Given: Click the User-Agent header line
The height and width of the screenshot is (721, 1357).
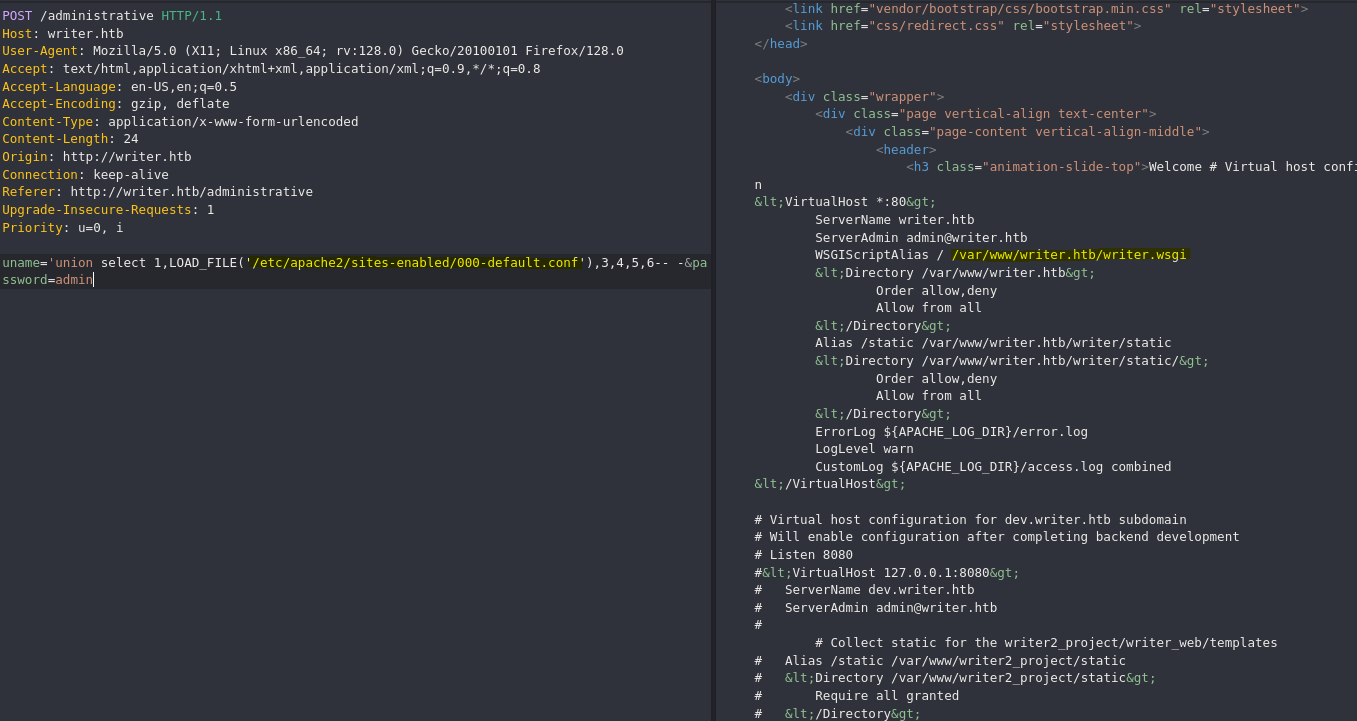Looking at the screenshot, I should [313, 51].
